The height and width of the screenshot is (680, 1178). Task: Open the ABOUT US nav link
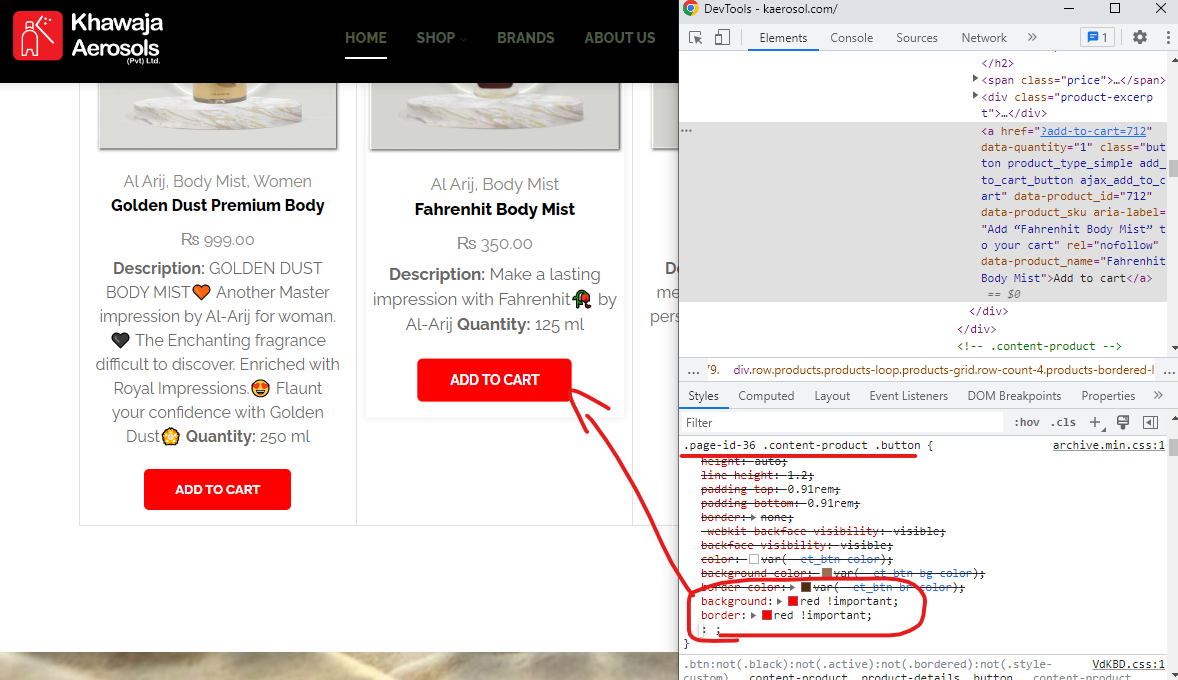click(620, 38)
